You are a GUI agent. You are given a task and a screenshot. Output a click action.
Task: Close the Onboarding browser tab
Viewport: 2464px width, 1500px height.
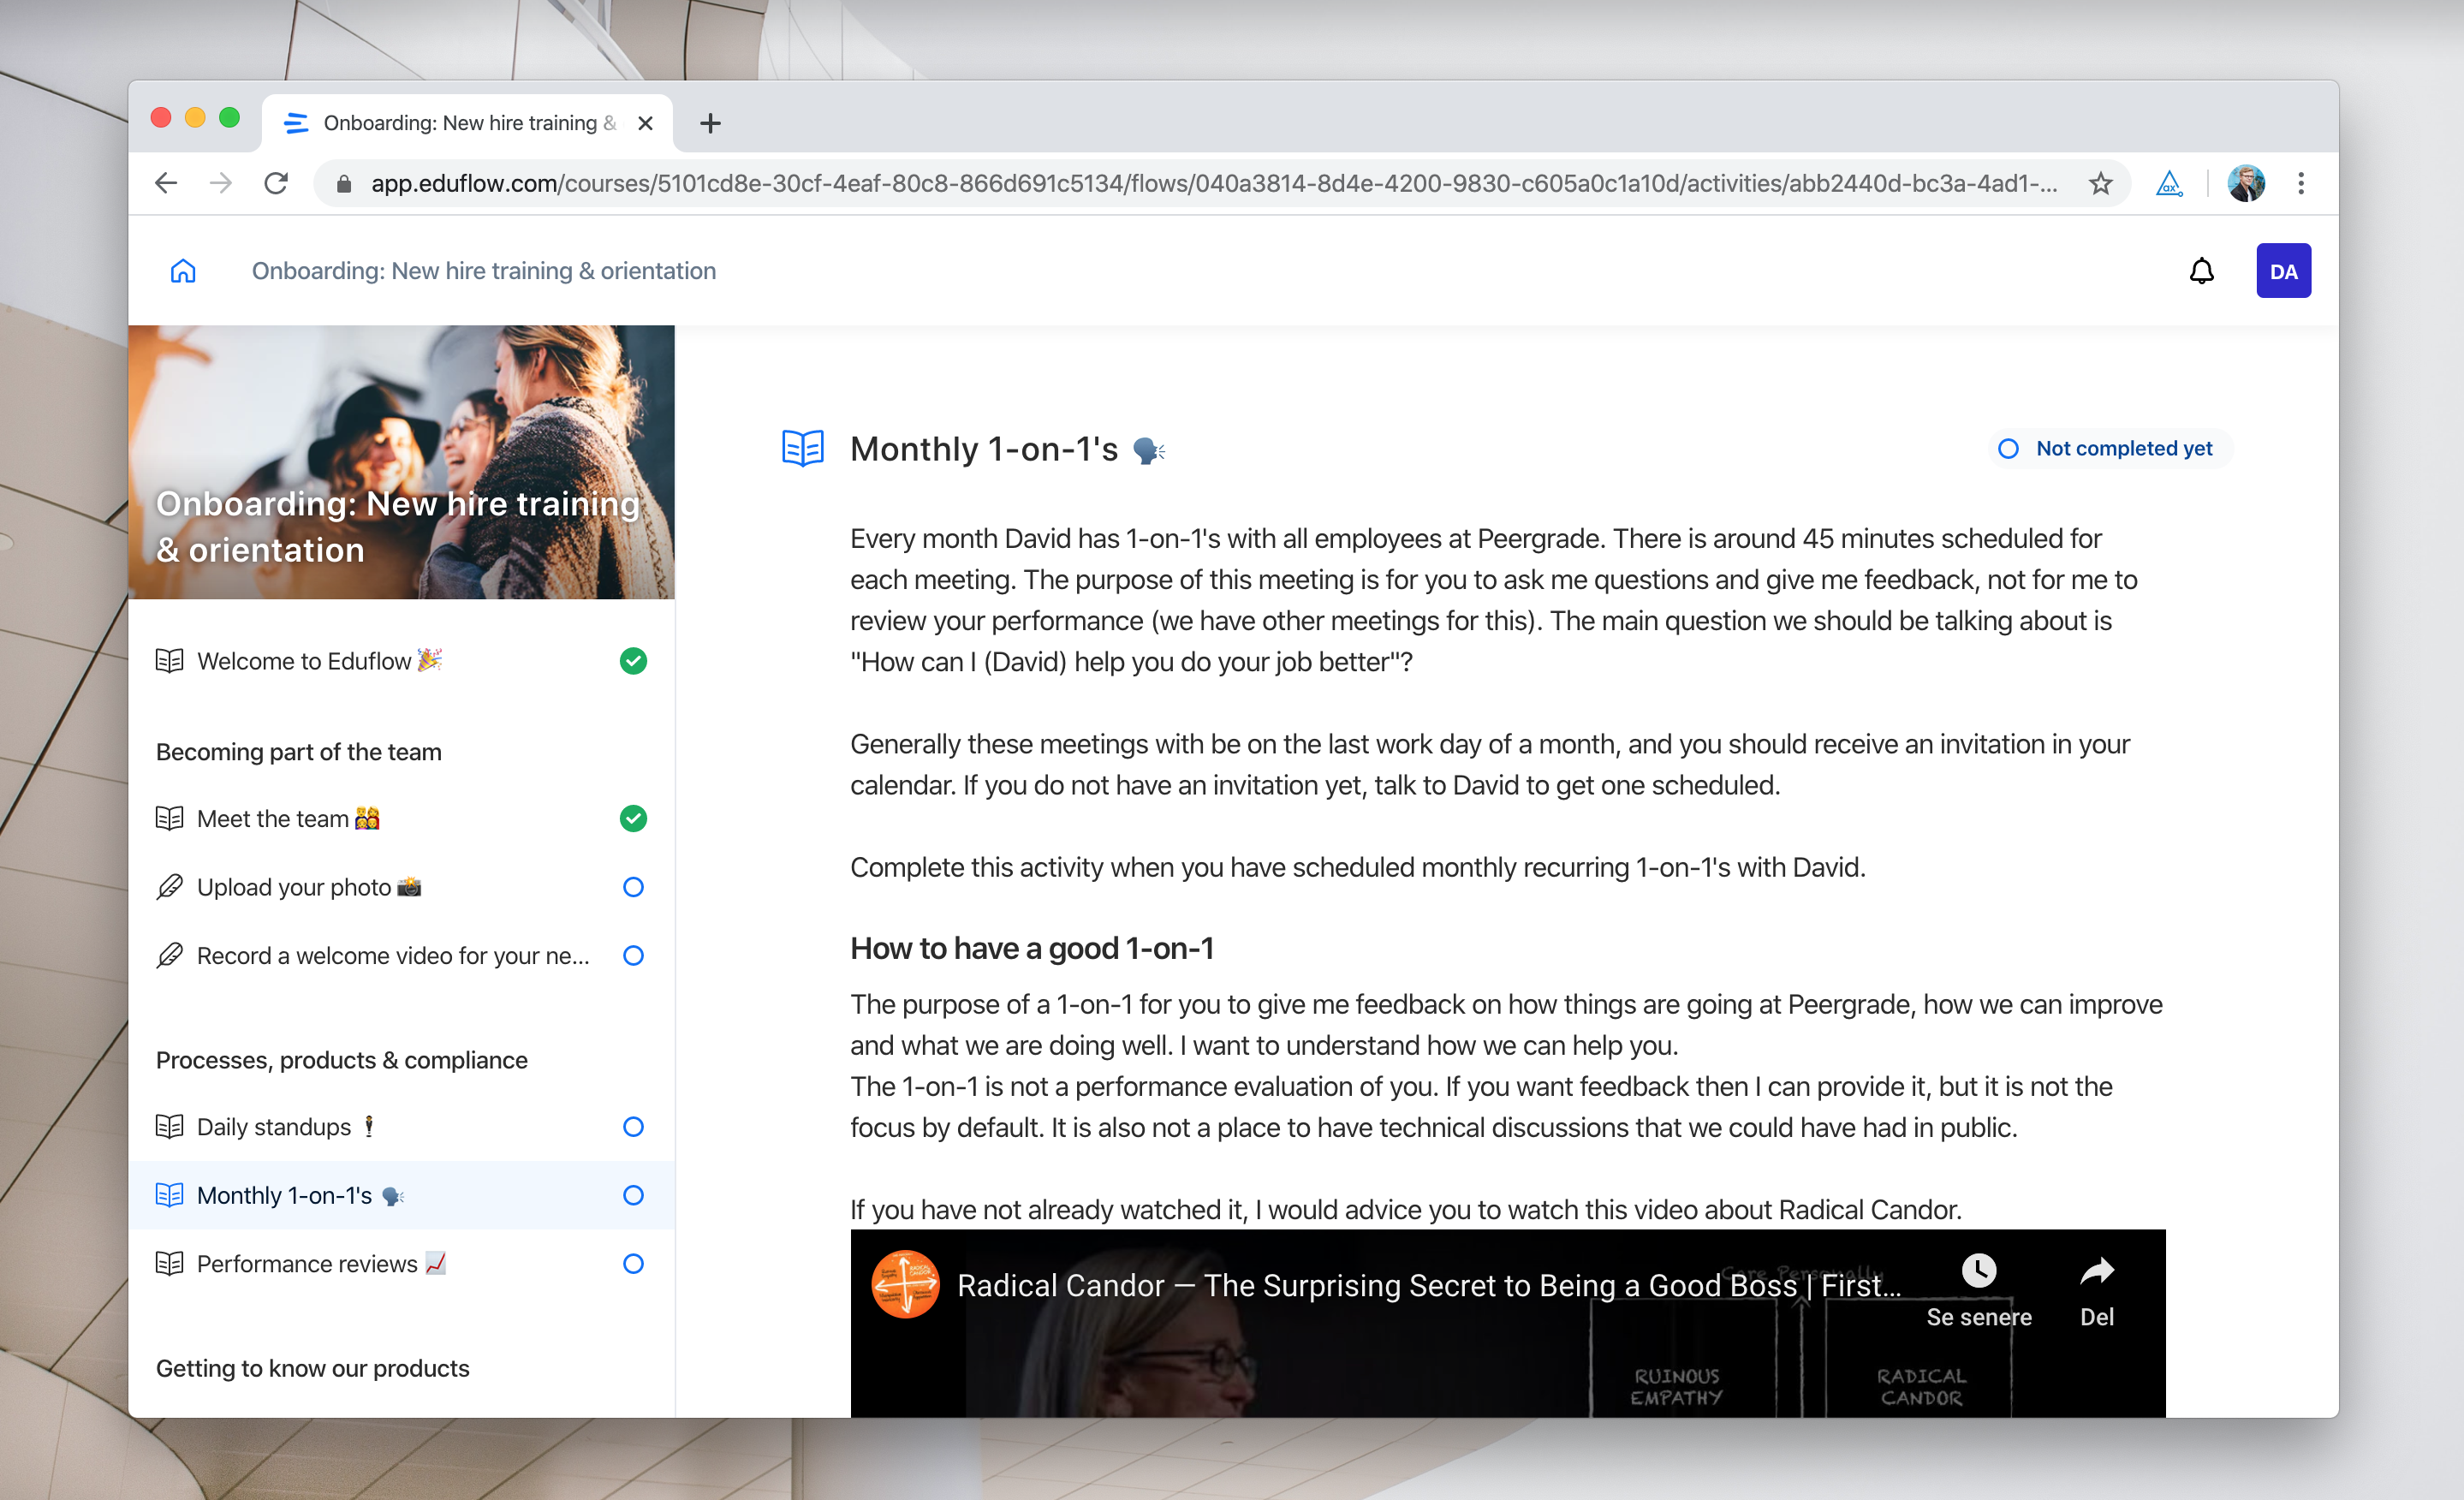point(645,123)
